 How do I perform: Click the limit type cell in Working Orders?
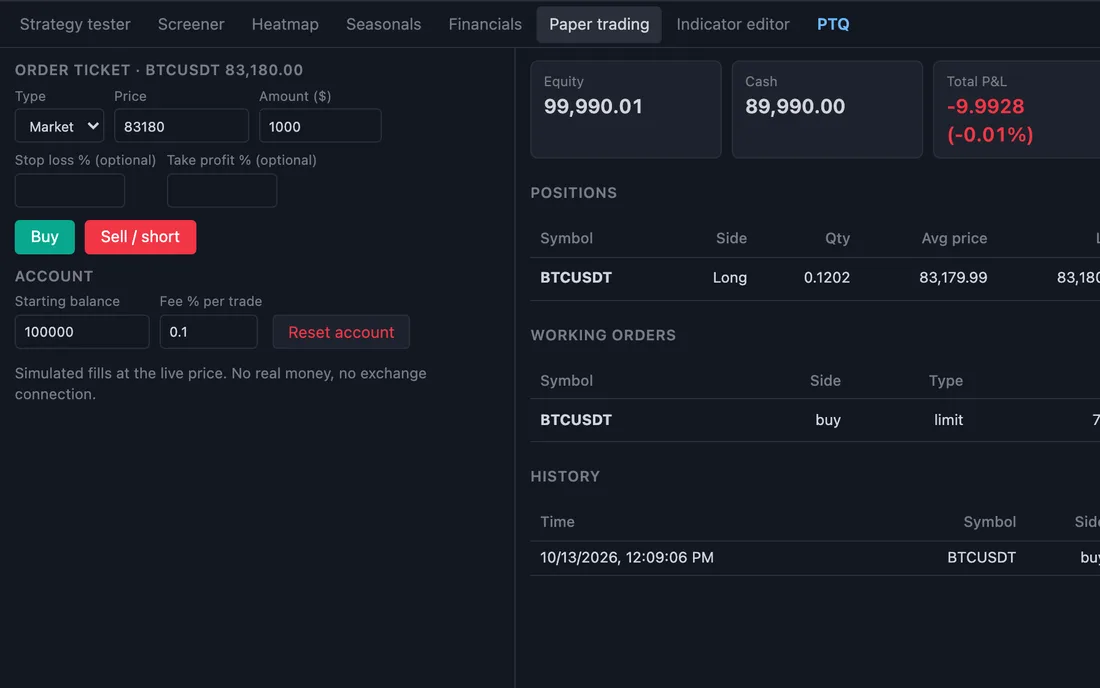[x=948, y=420]
